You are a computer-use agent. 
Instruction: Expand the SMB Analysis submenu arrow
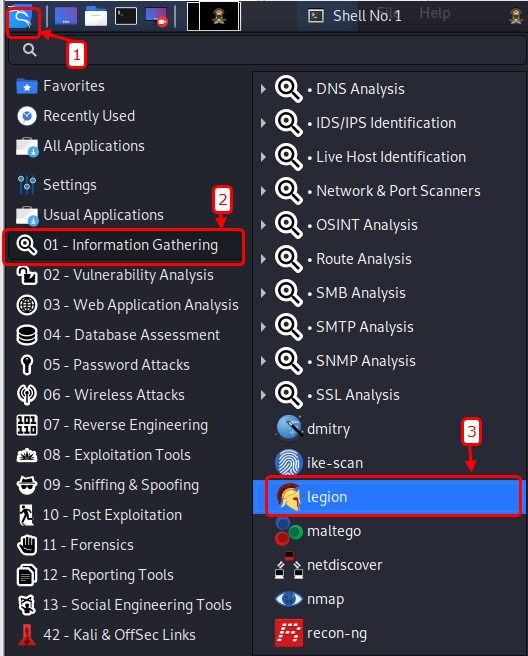pyautogui.click(x=263, y=293)
